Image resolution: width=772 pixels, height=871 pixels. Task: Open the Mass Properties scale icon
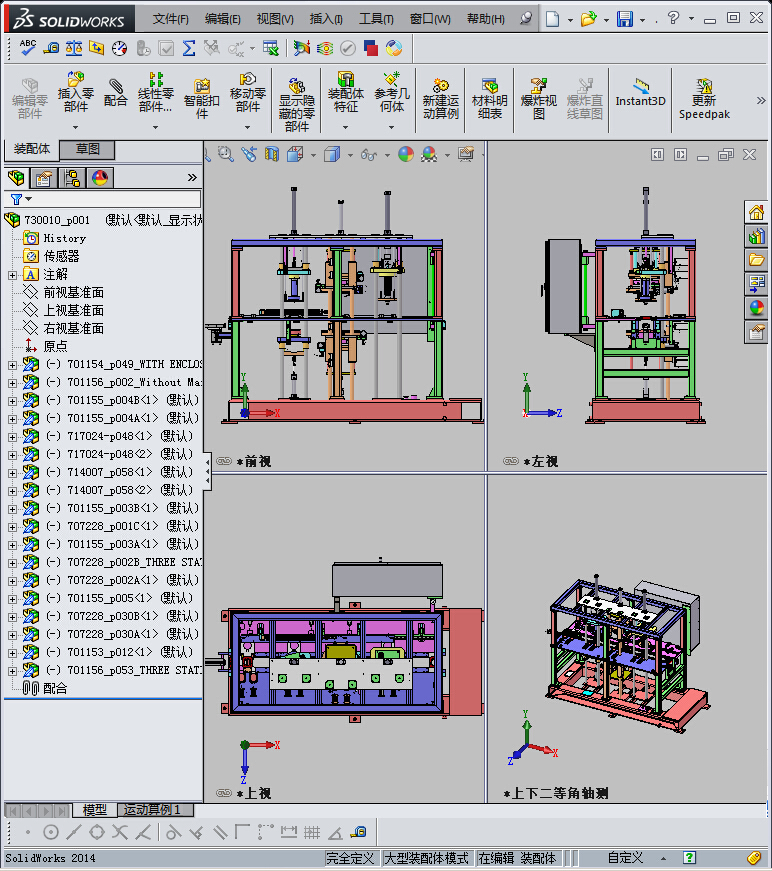(74, 48)
